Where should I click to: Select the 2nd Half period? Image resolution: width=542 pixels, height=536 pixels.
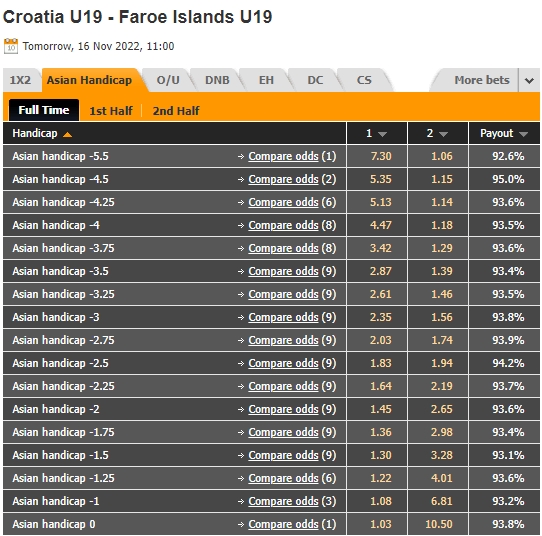pos(176,111)
